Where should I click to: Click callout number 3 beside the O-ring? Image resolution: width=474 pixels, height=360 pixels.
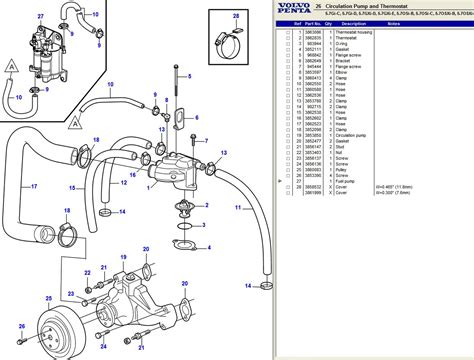click(204, 225)
